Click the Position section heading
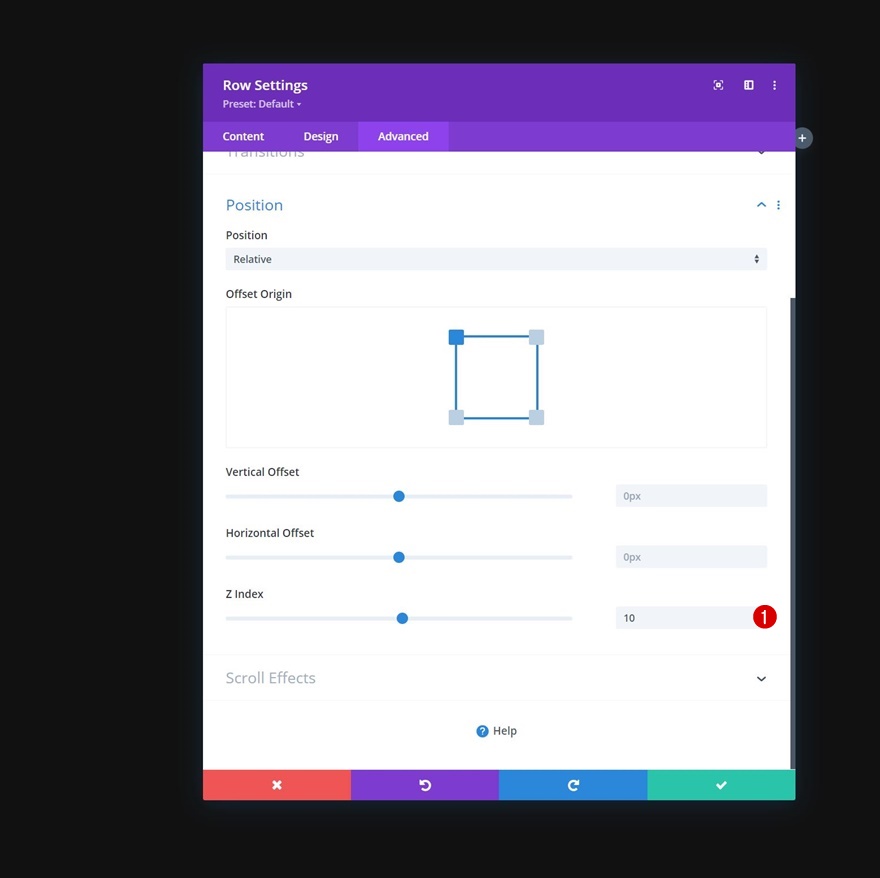Image resolution: width=880 pixels, height=878 pixels. pyautogui.click(x=254, y=205)
